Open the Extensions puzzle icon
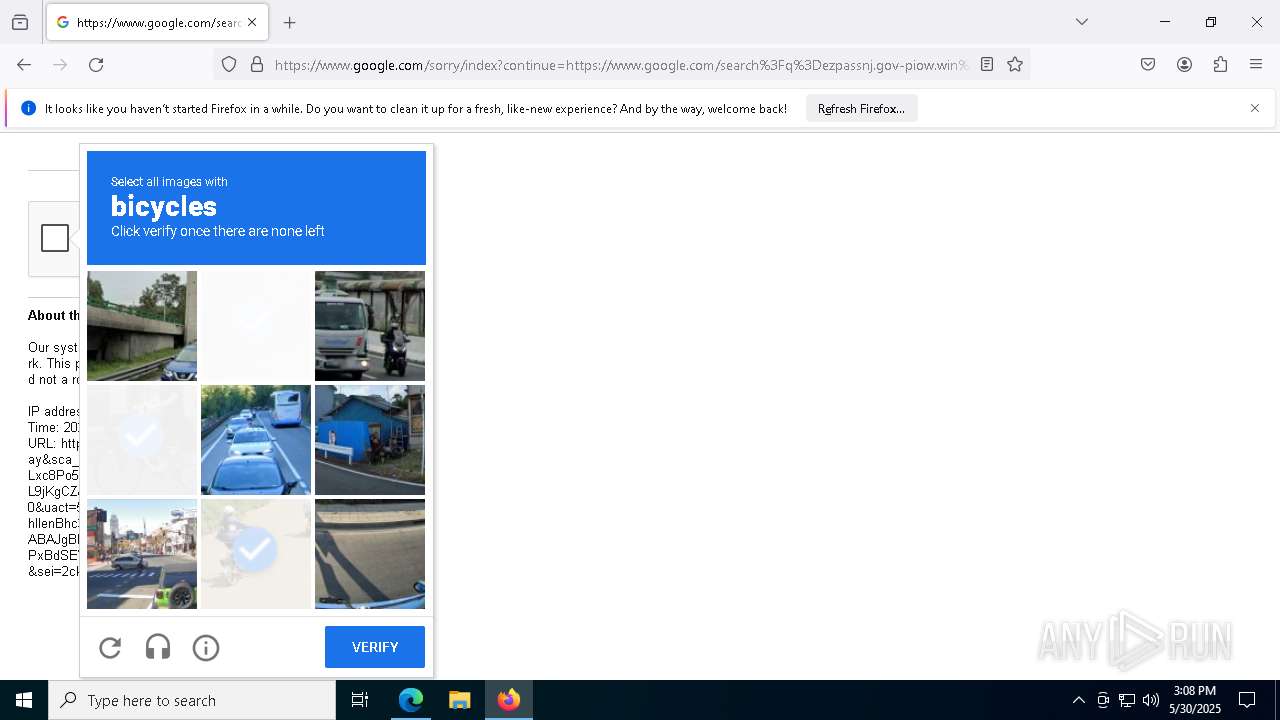The height and width of the screenshot is (720, 1280). [x=1220, y=65]
